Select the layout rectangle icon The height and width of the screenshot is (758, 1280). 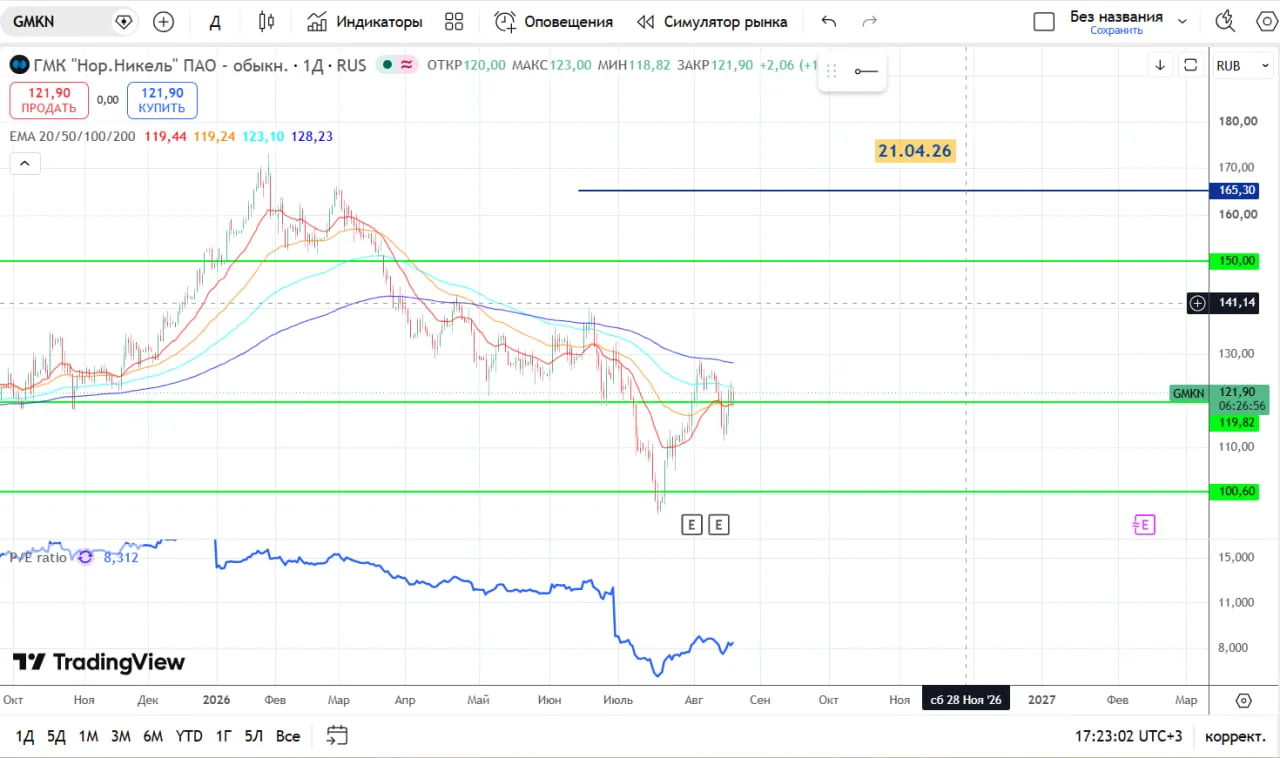coord(1044,22)
